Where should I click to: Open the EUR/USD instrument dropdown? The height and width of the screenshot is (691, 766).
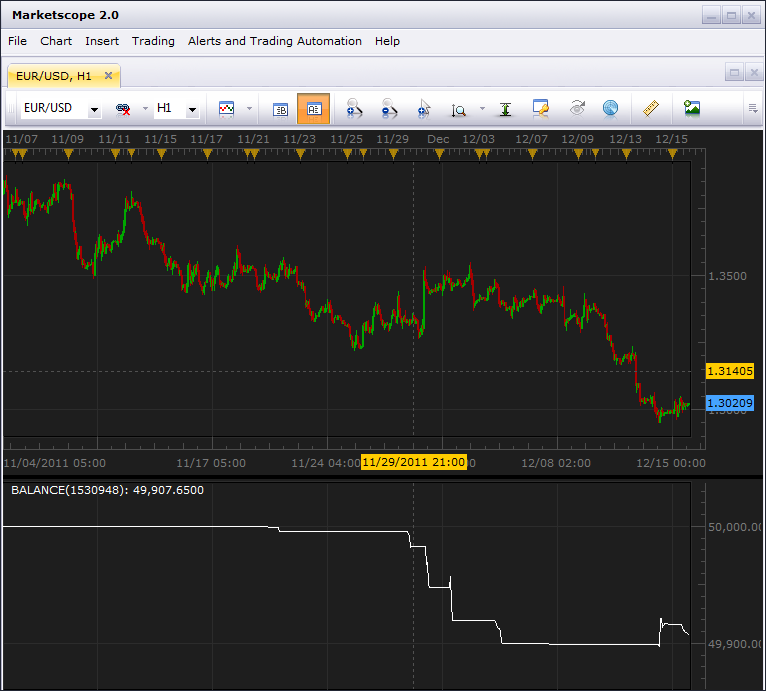pos(94,109)
